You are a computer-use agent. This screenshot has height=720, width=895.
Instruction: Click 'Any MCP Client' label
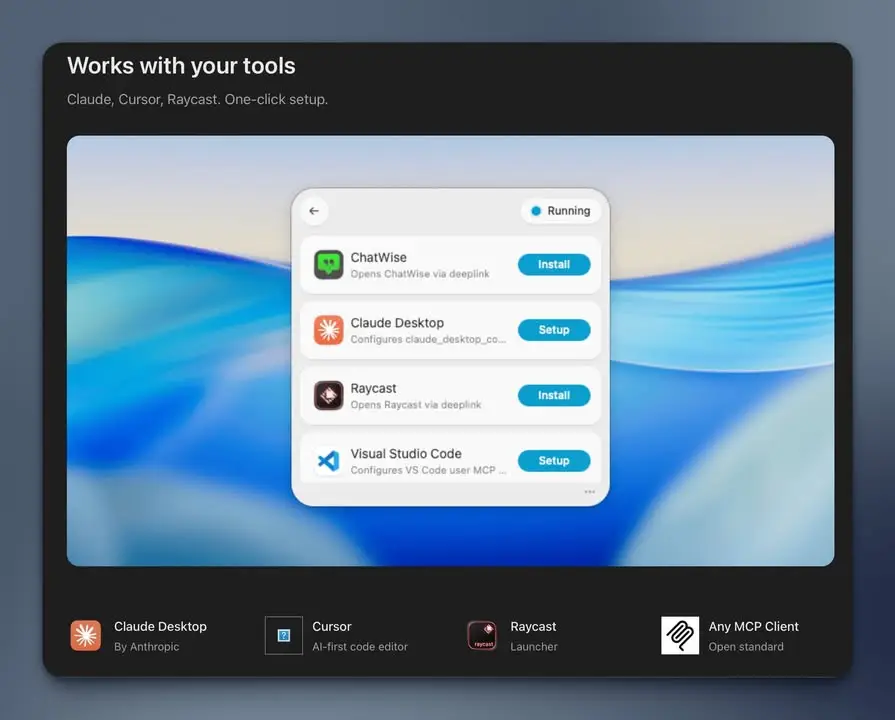click(753, 626)
